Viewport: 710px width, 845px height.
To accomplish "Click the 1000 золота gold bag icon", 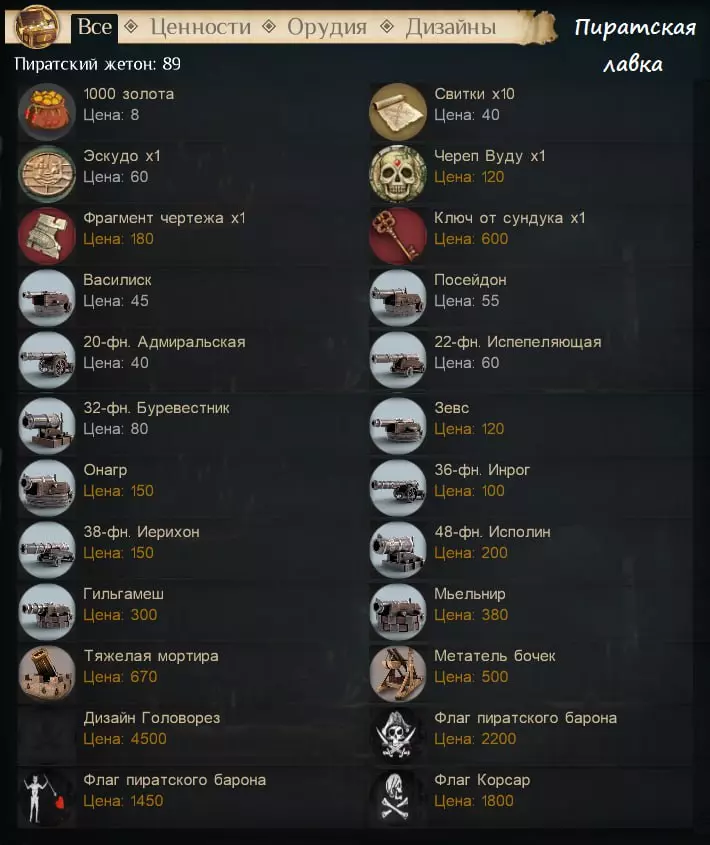I will pos(47,111).
